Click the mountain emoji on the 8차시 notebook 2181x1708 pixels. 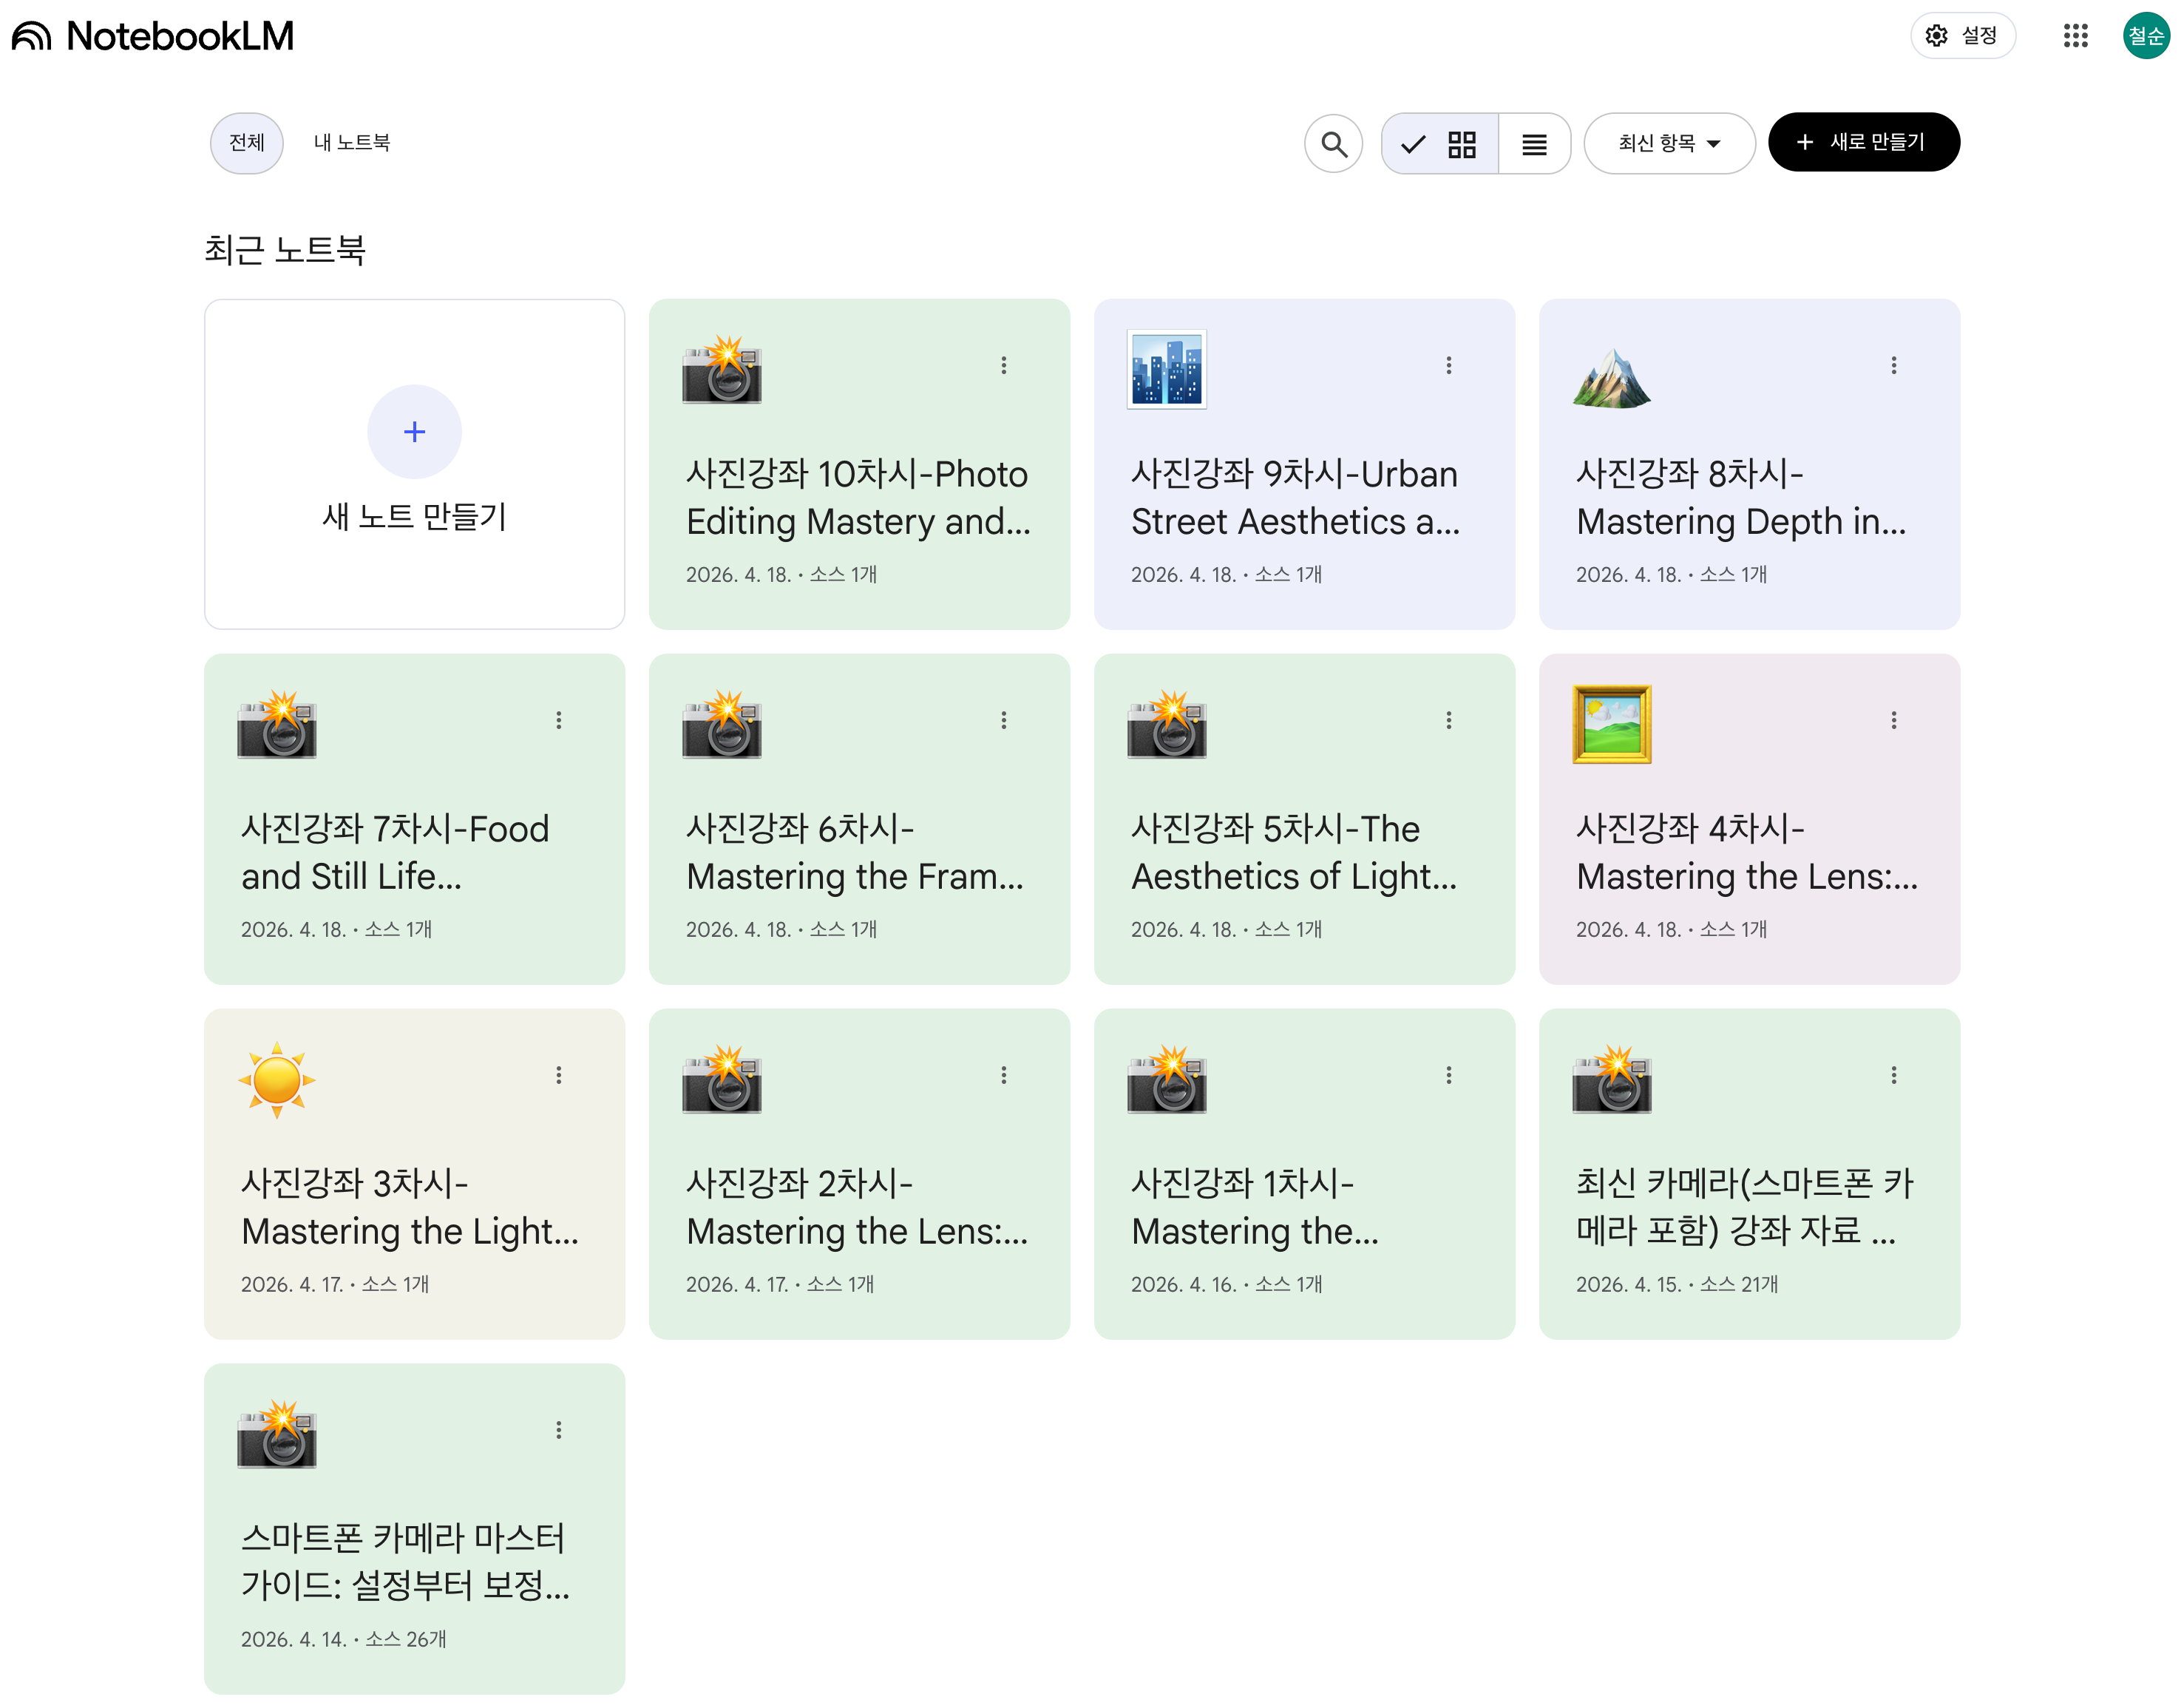1610,378
